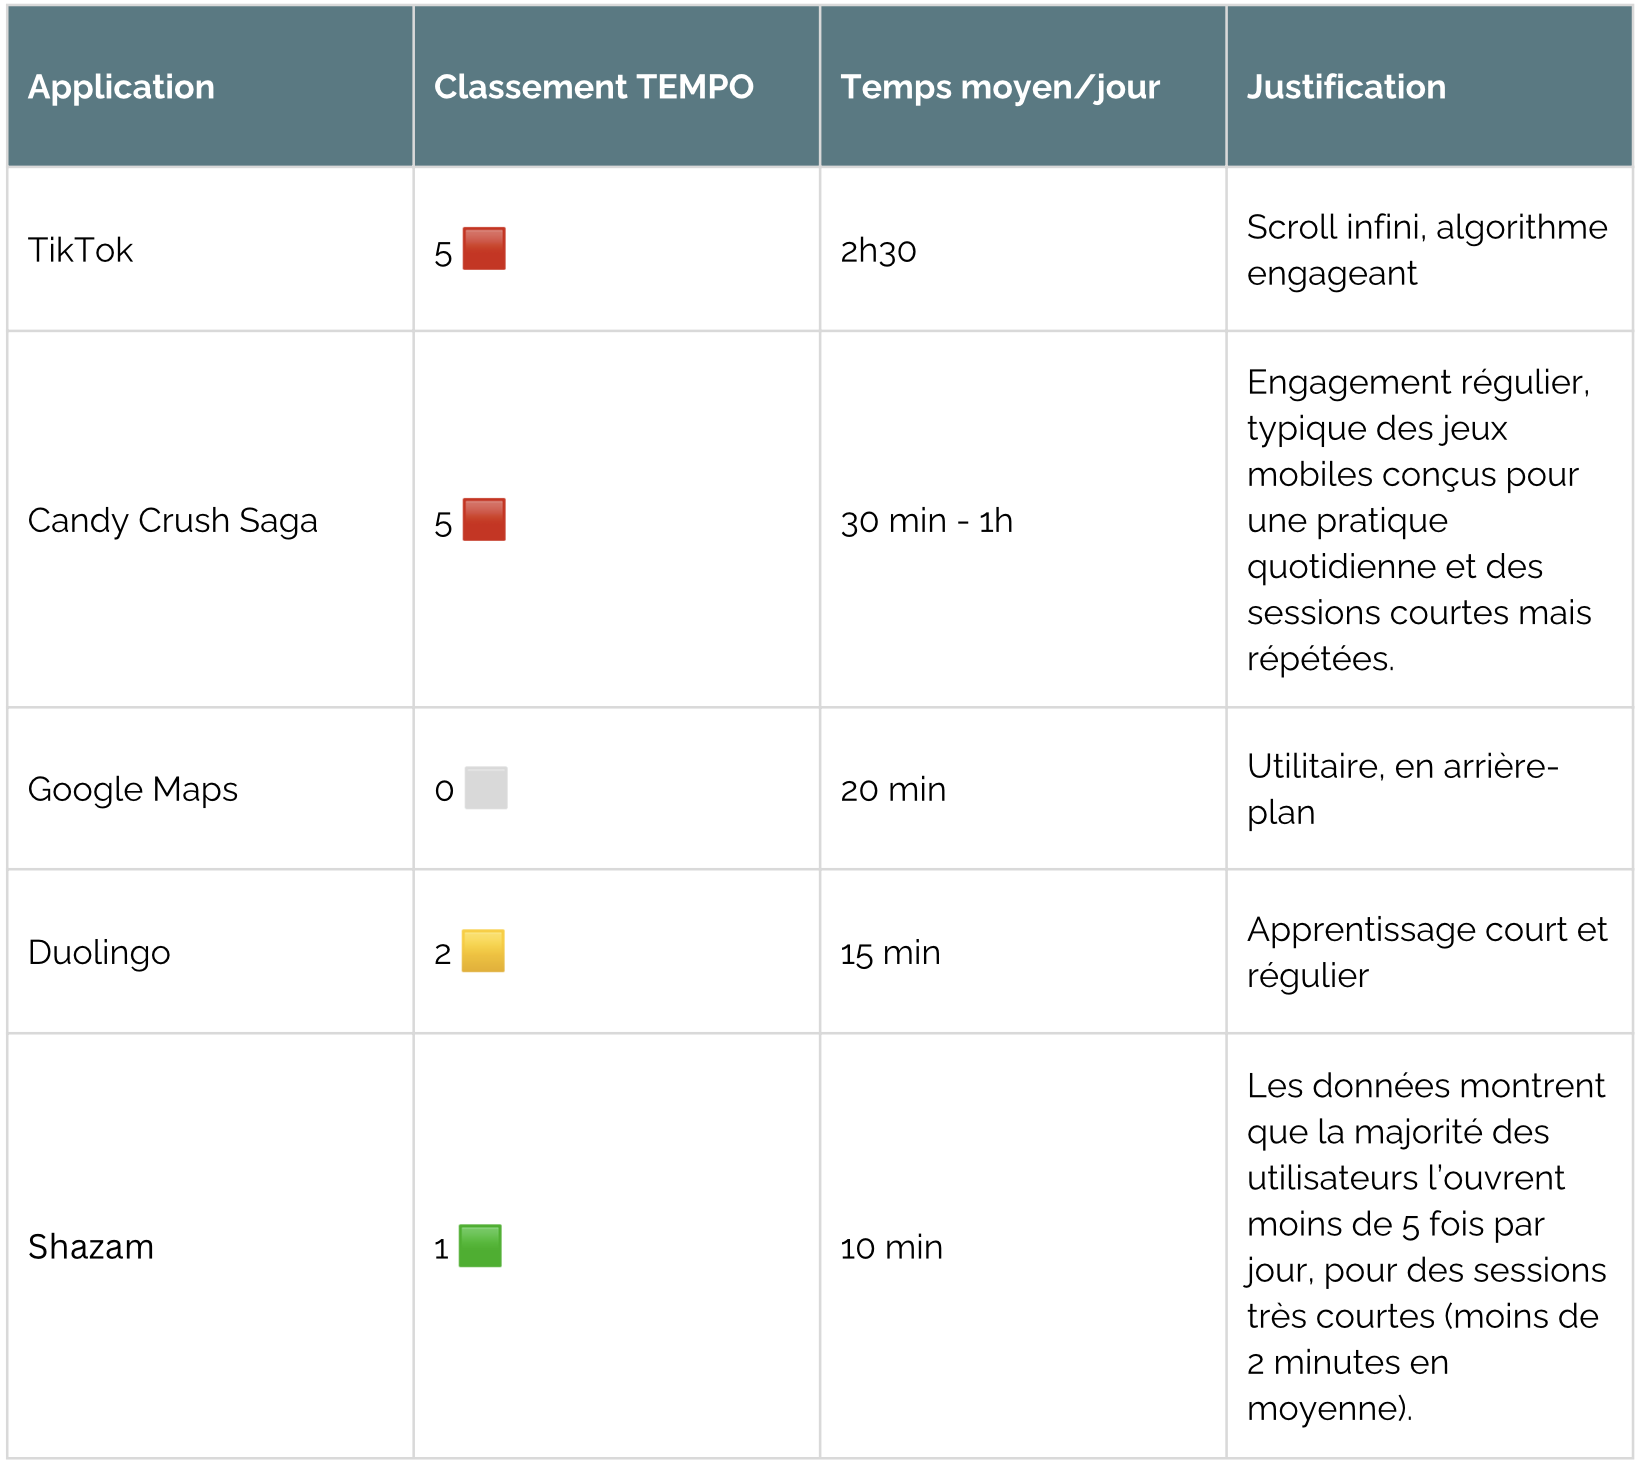Select the Duolingo application cell

coord(99,953)
